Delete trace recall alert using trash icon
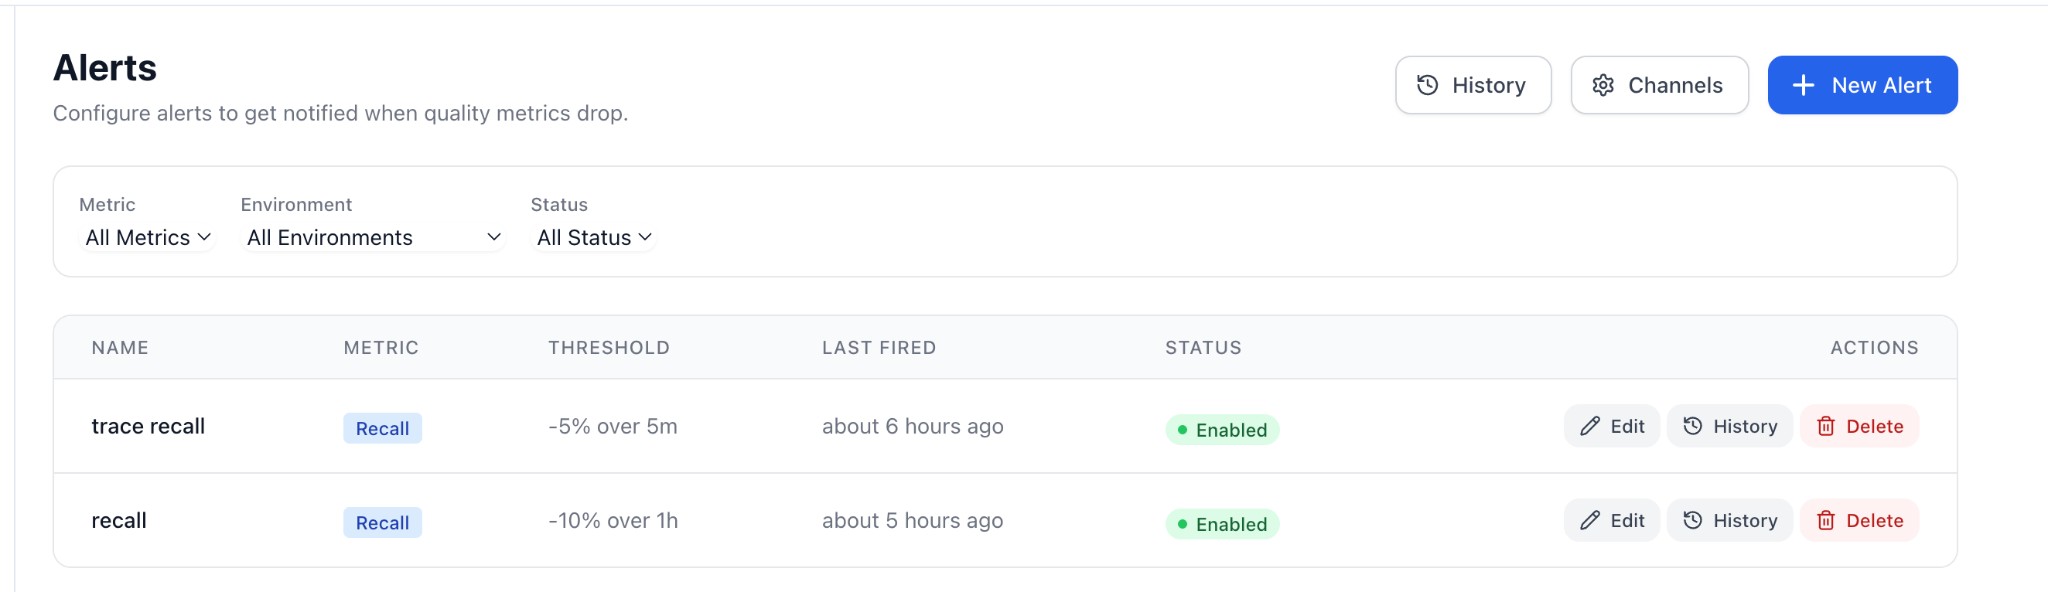The height and width of the screenshot is (592, 2048). pos(1827,426)
